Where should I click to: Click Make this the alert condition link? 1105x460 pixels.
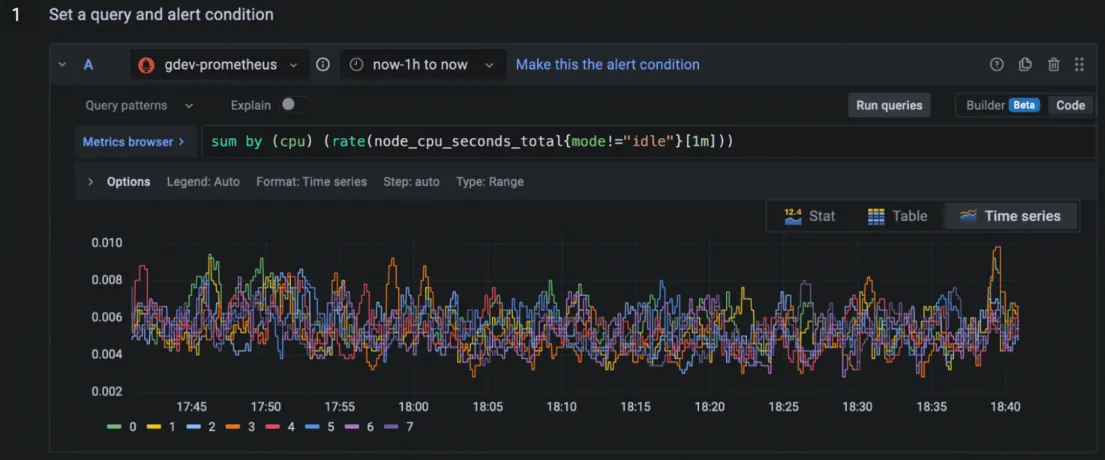607,65
